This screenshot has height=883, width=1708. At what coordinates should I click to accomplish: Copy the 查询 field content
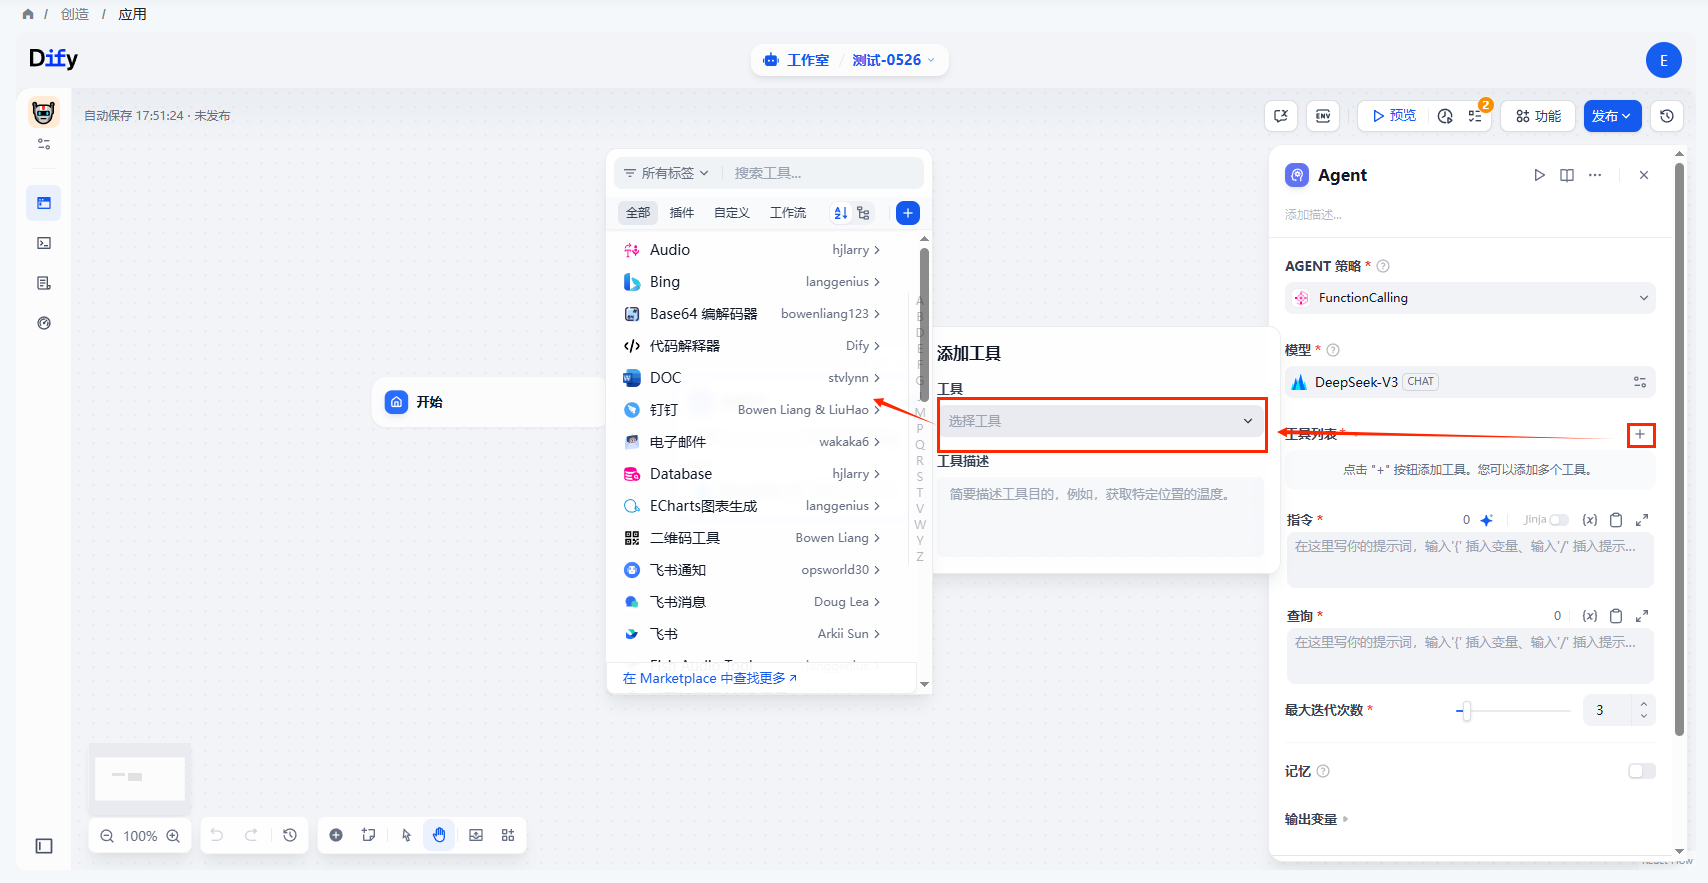click(1616, 616)
